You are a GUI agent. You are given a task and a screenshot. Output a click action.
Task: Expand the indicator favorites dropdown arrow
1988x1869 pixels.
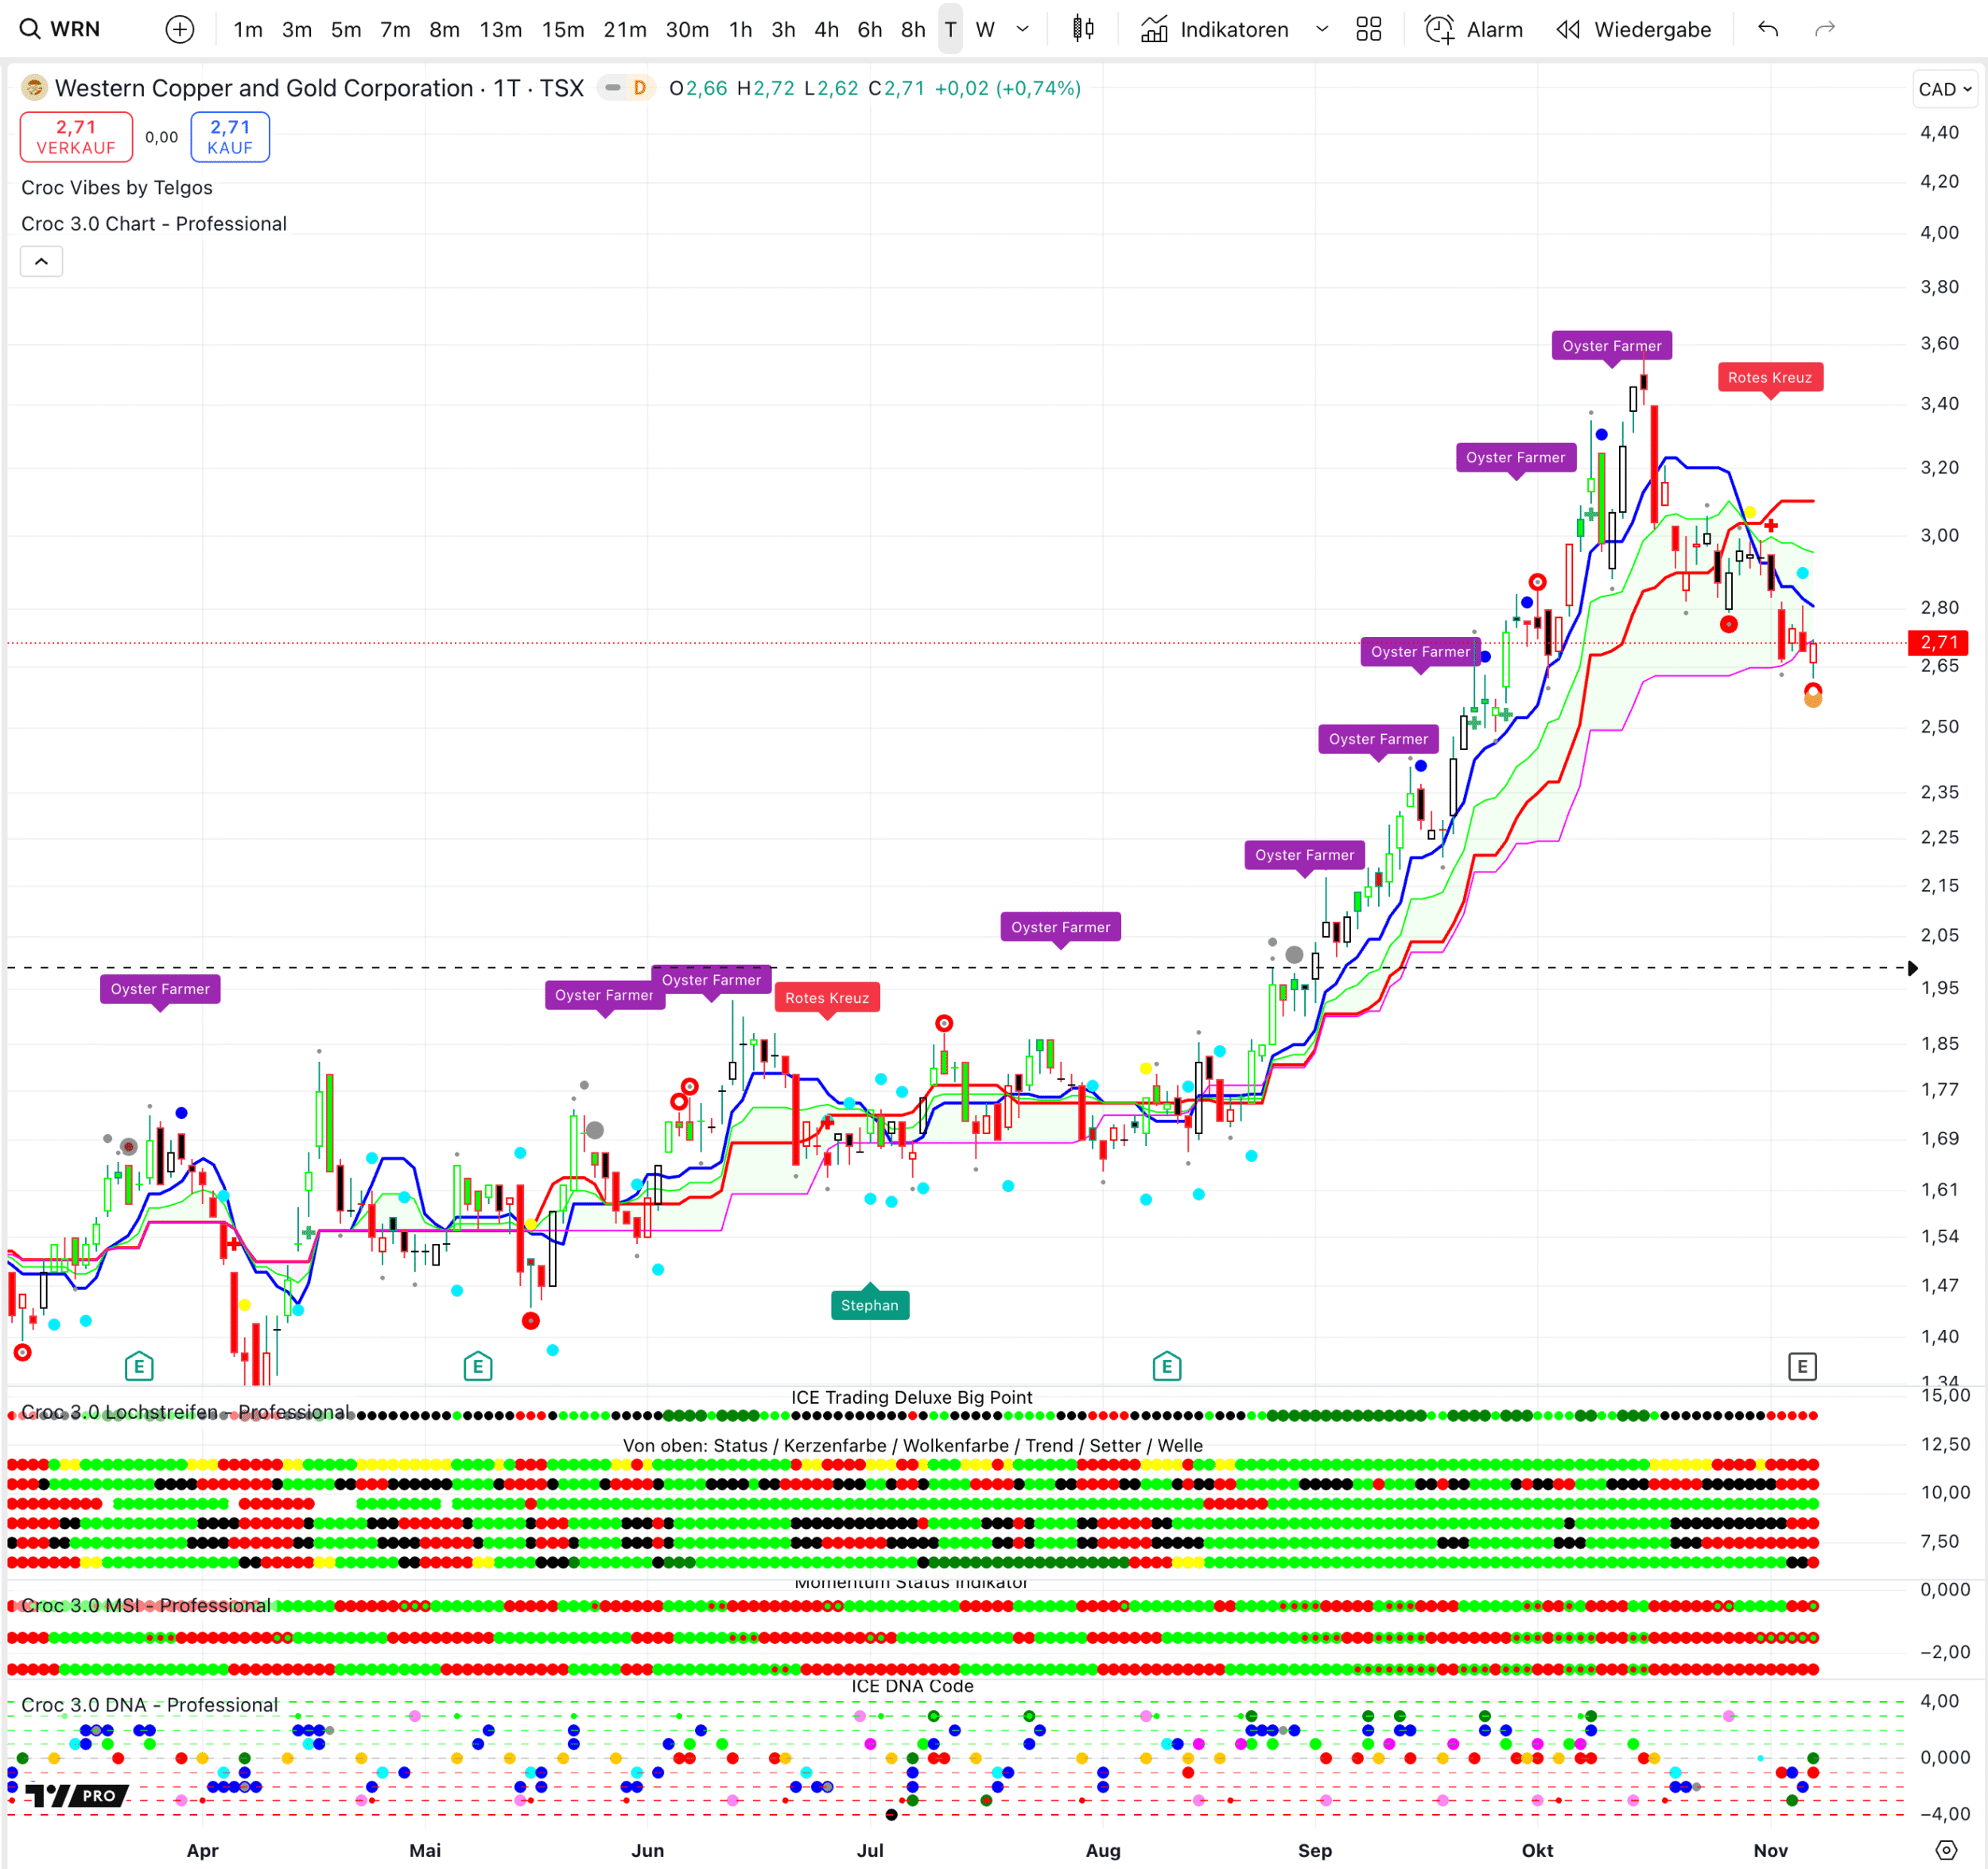1322,29
